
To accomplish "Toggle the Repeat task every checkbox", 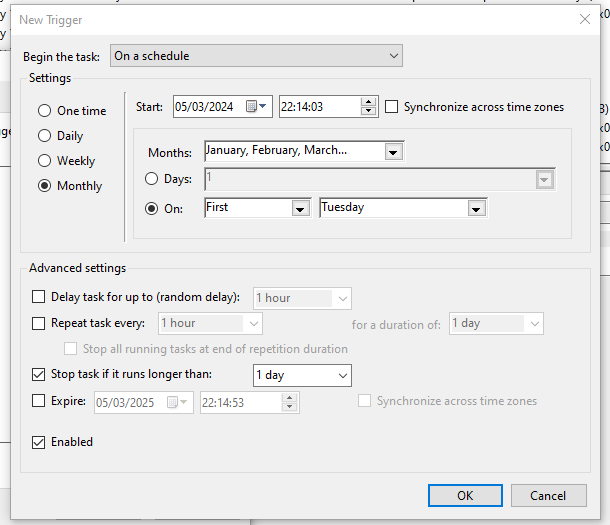I will [x=39, y=323].
